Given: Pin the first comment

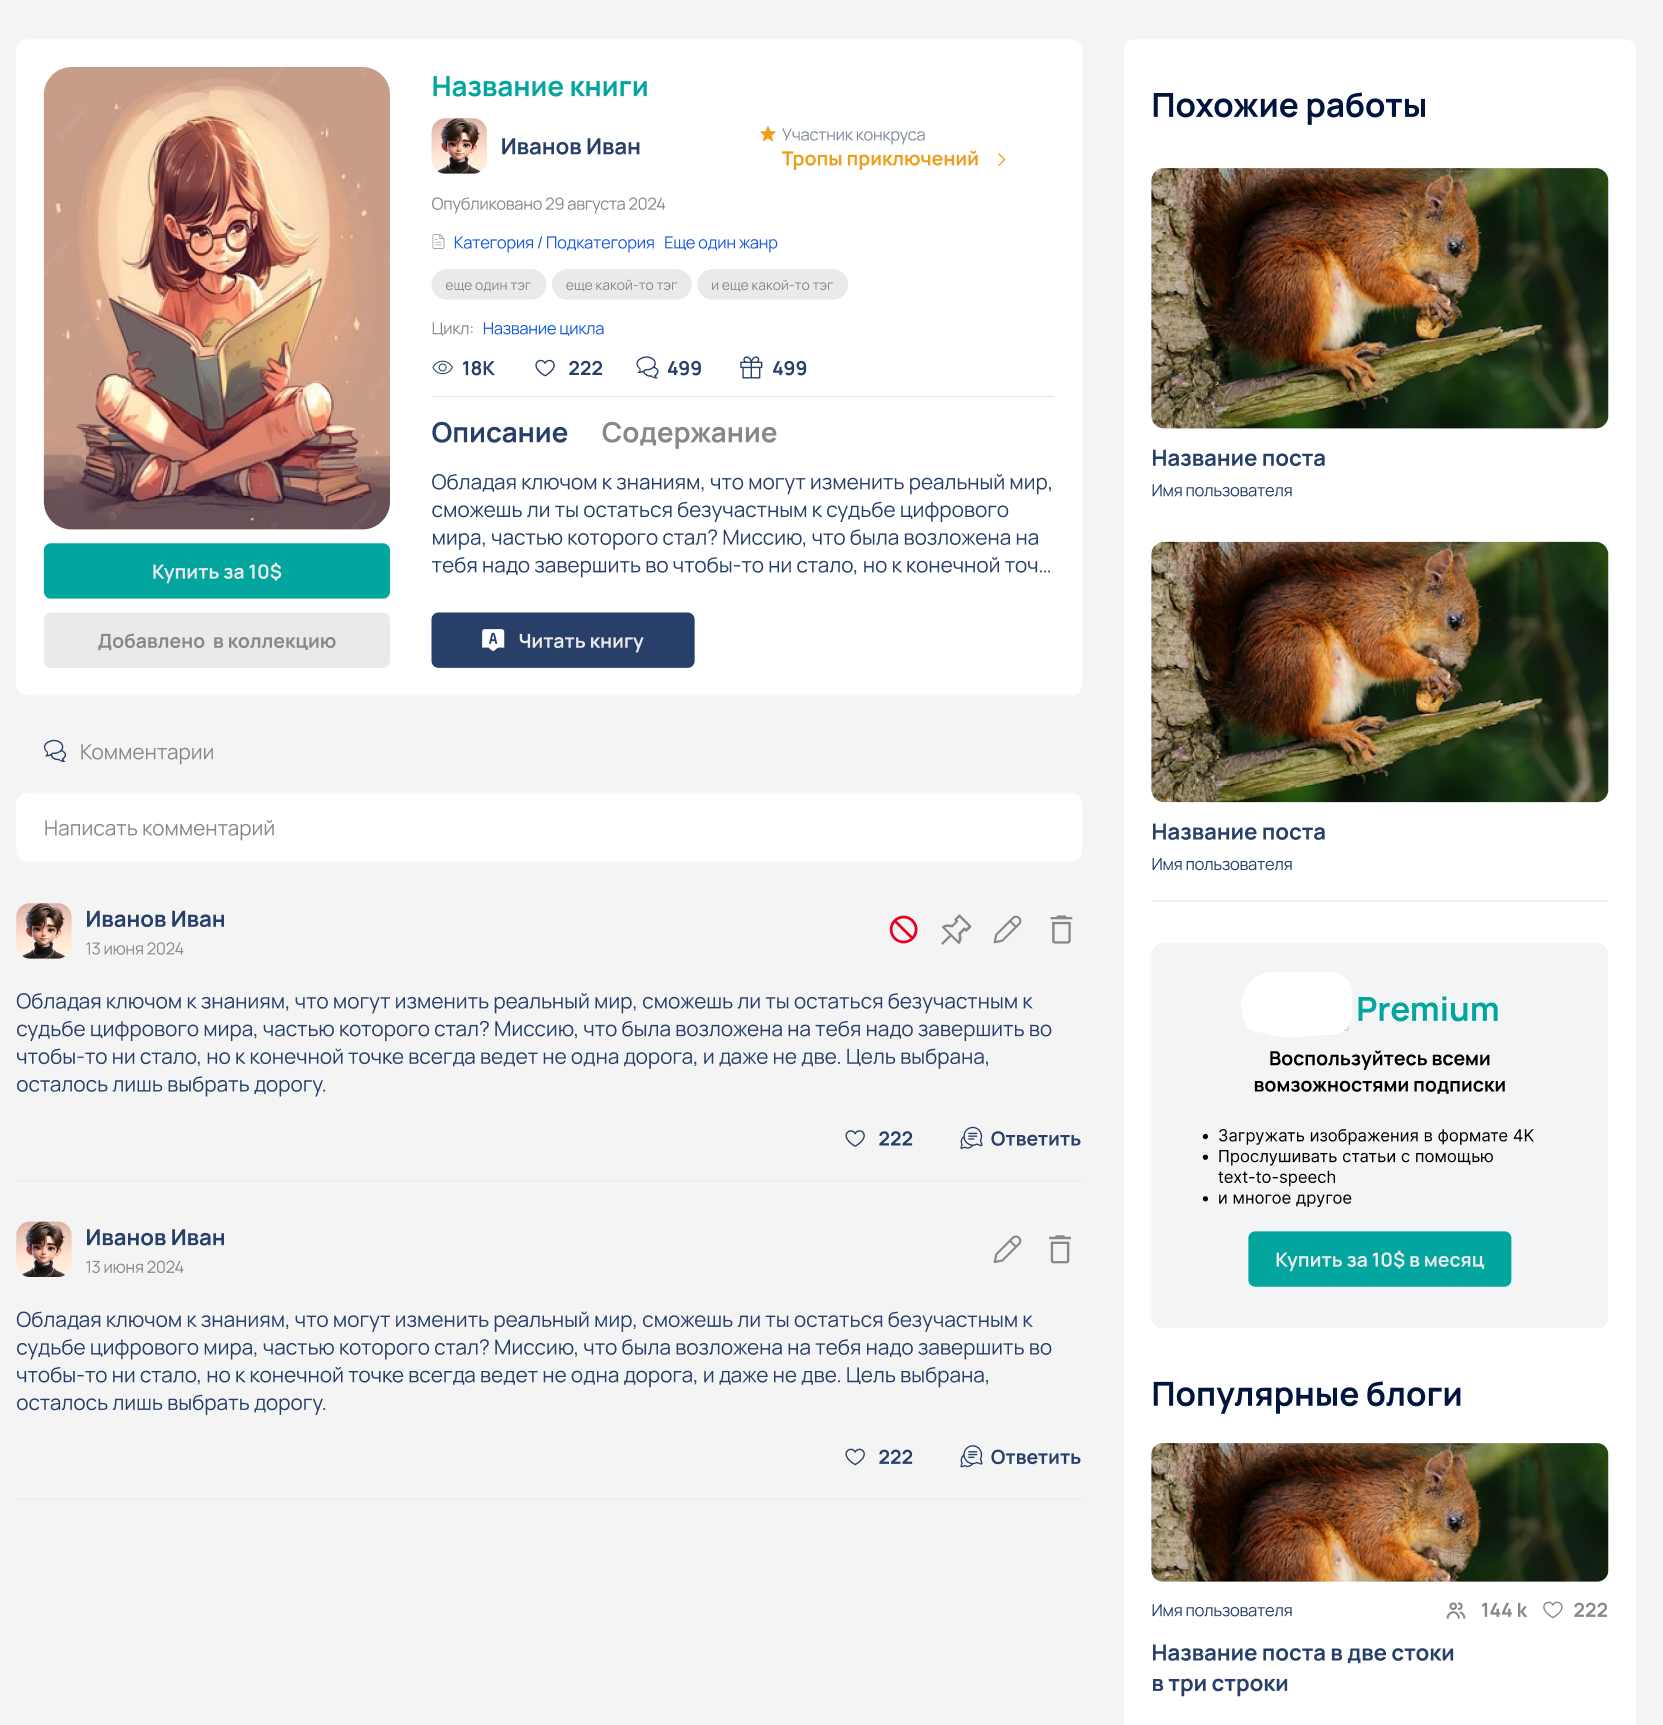Looking at the screenshot, I should click(x=955, y=930).
